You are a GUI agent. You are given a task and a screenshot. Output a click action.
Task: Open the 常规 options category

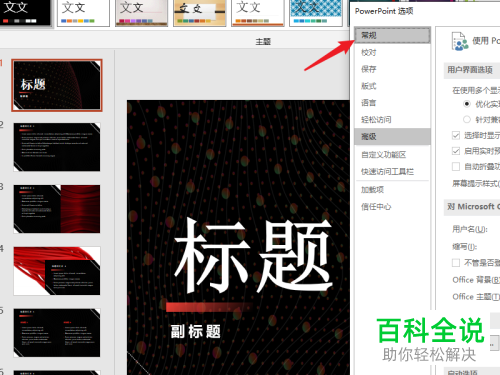coord(392,35)
